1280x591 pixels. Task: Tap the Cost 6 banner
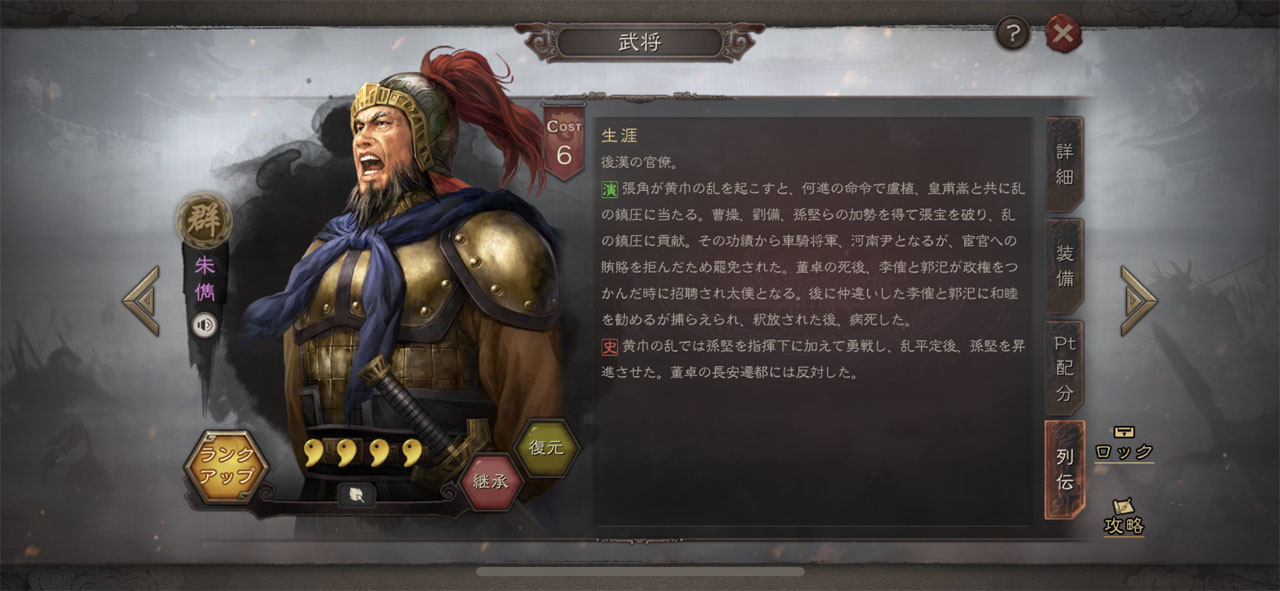point(564,141)
